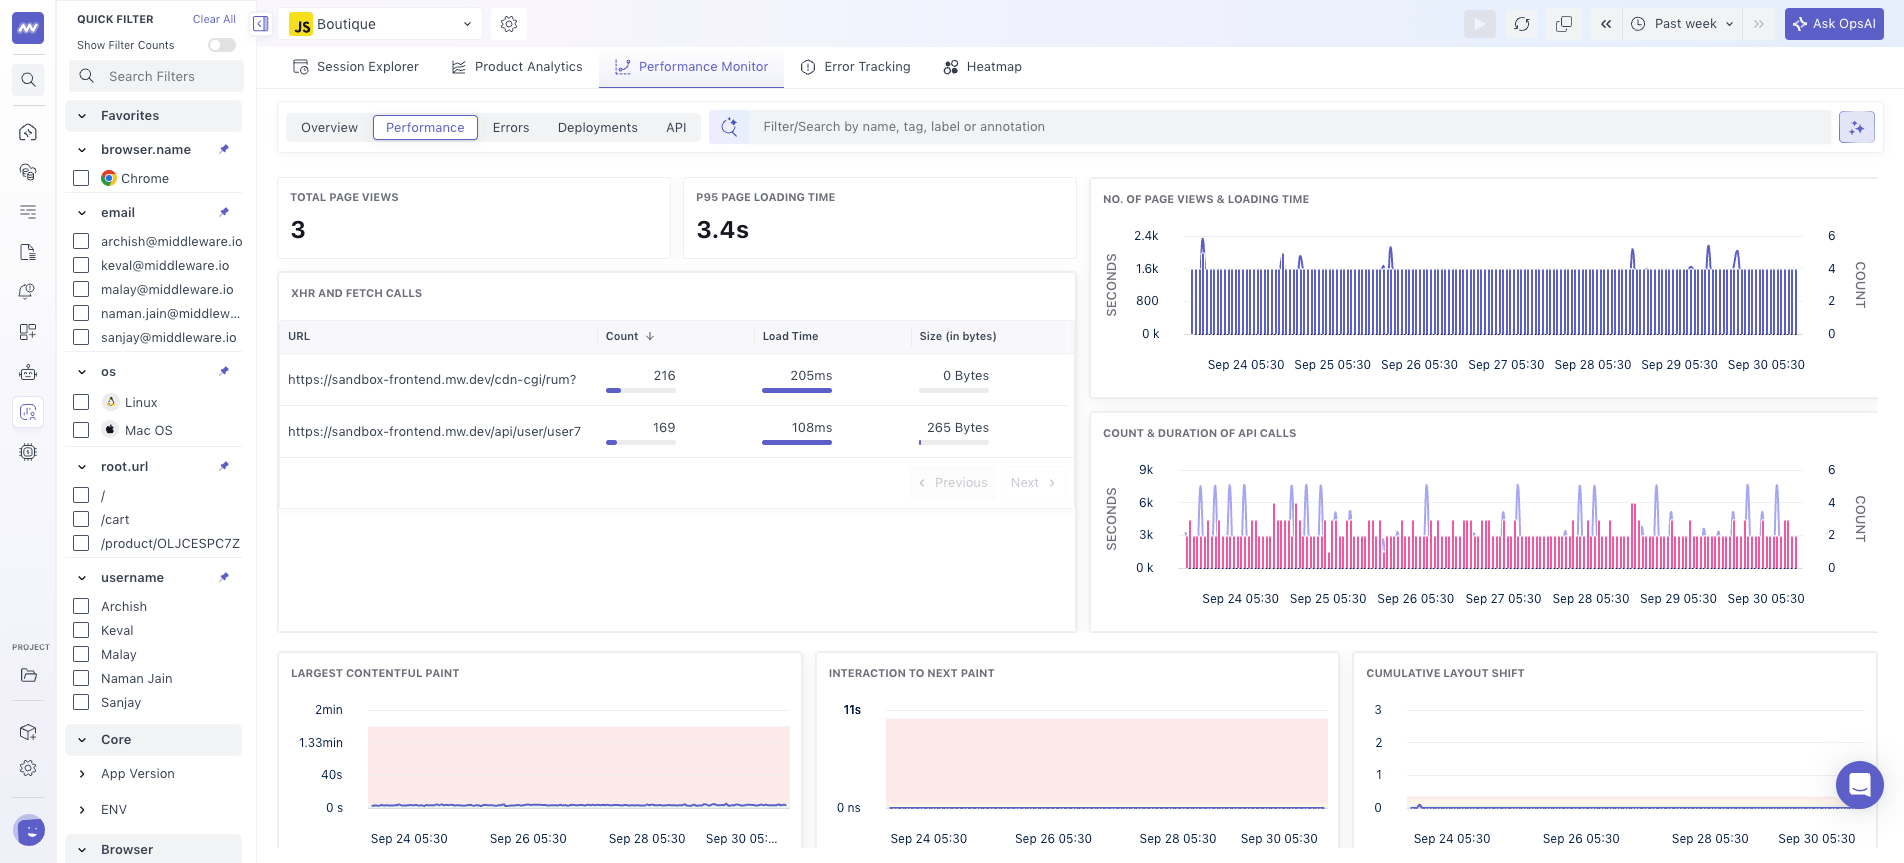1904x863 pixels.
Task: Select the /cart root.url checkbox
Action: (81, 519)
